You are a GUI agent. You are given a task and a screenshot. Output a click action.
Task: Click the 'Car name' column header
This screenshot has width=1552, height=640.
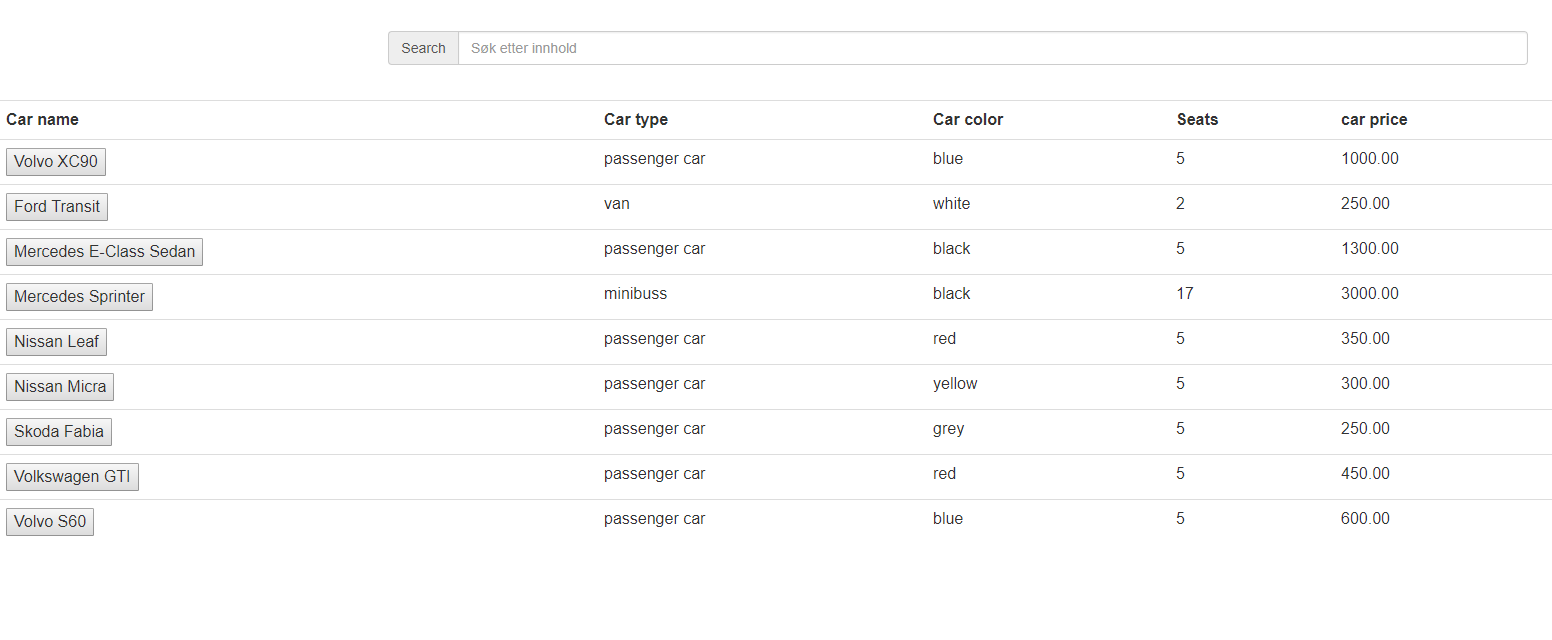[x=42, y=119]
